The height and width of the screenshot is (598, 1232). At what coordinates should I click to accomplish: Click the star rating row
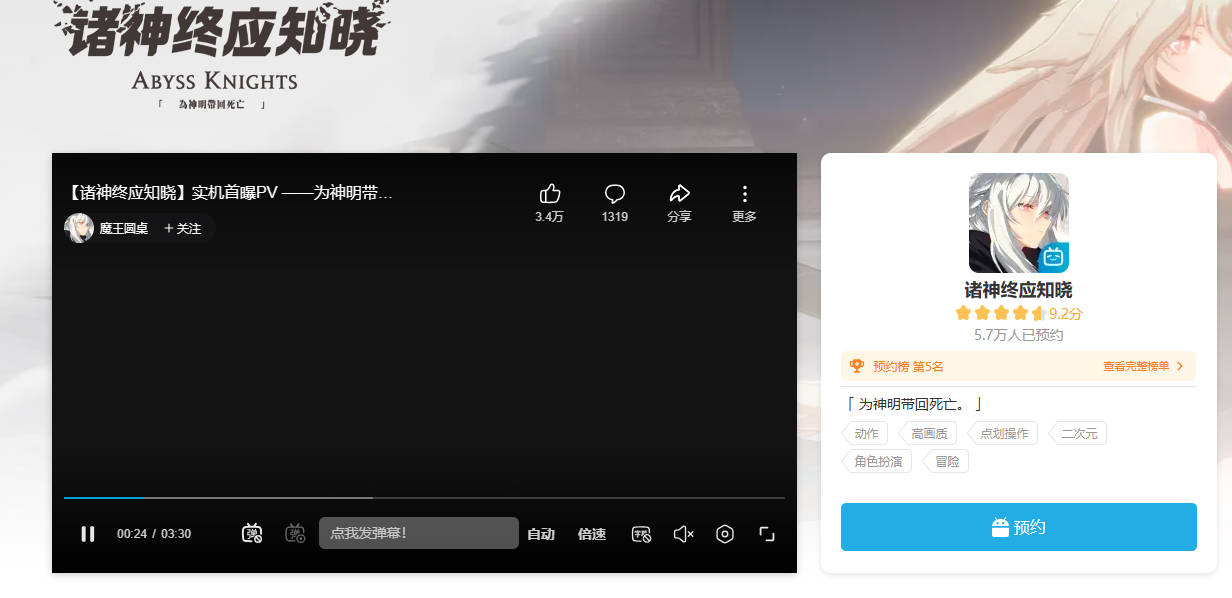[999, 313]
